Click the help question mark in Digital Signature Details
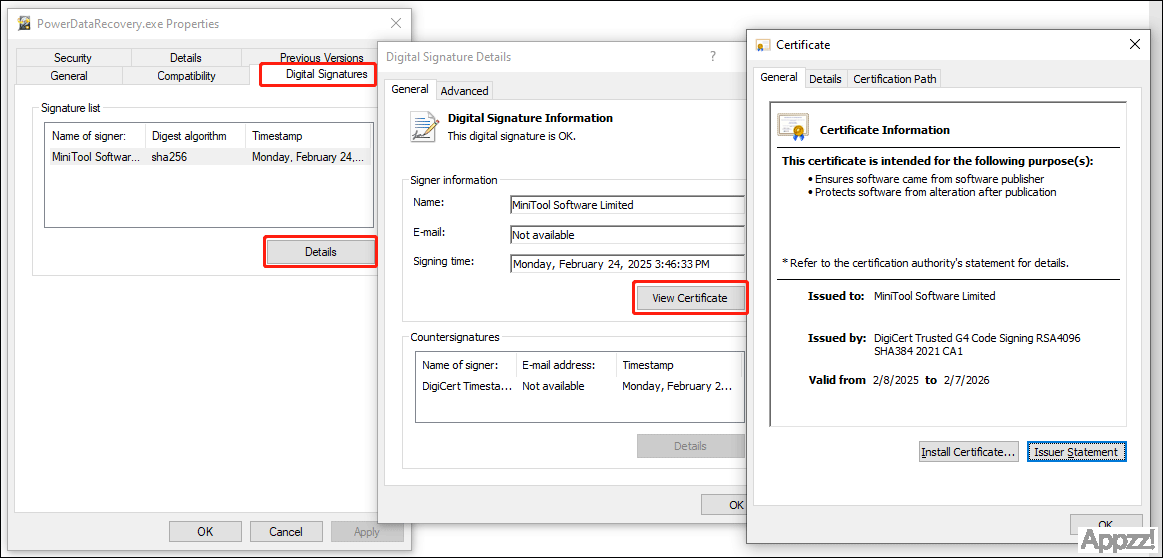Screen dimensions: 1163x558 click(x=713, y=56)
